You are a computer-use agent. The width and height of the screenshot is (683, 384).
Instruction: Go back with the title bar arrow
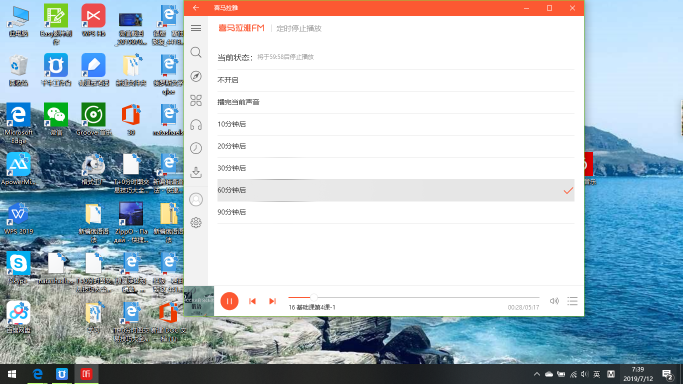point(196,8)
